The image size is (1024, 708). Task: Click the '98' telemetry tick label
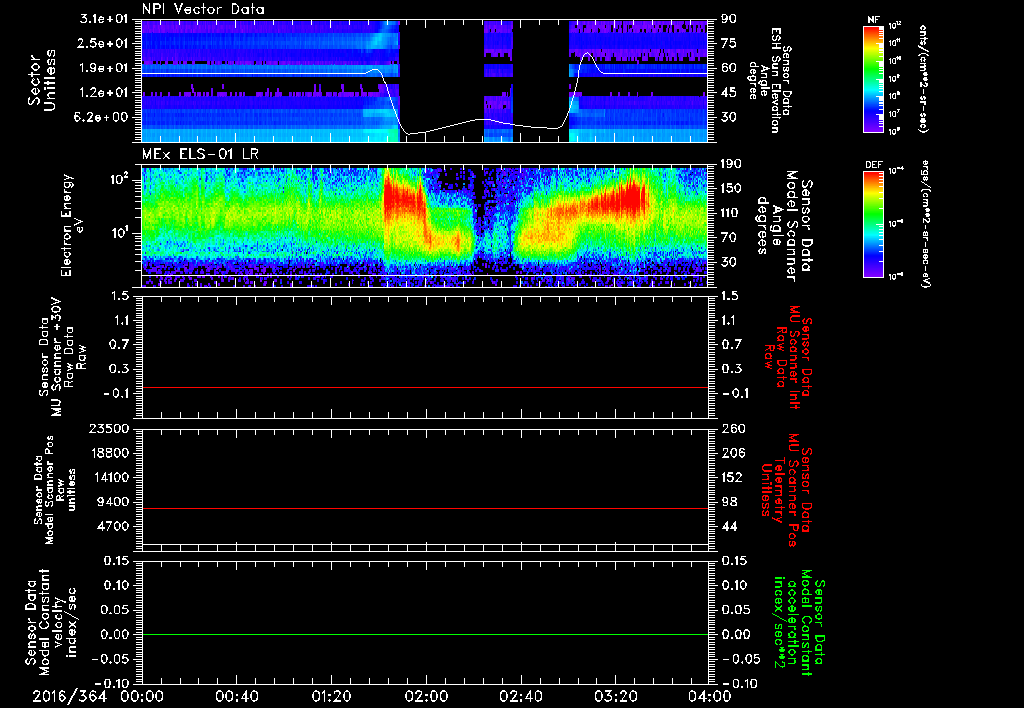point(729,502)
